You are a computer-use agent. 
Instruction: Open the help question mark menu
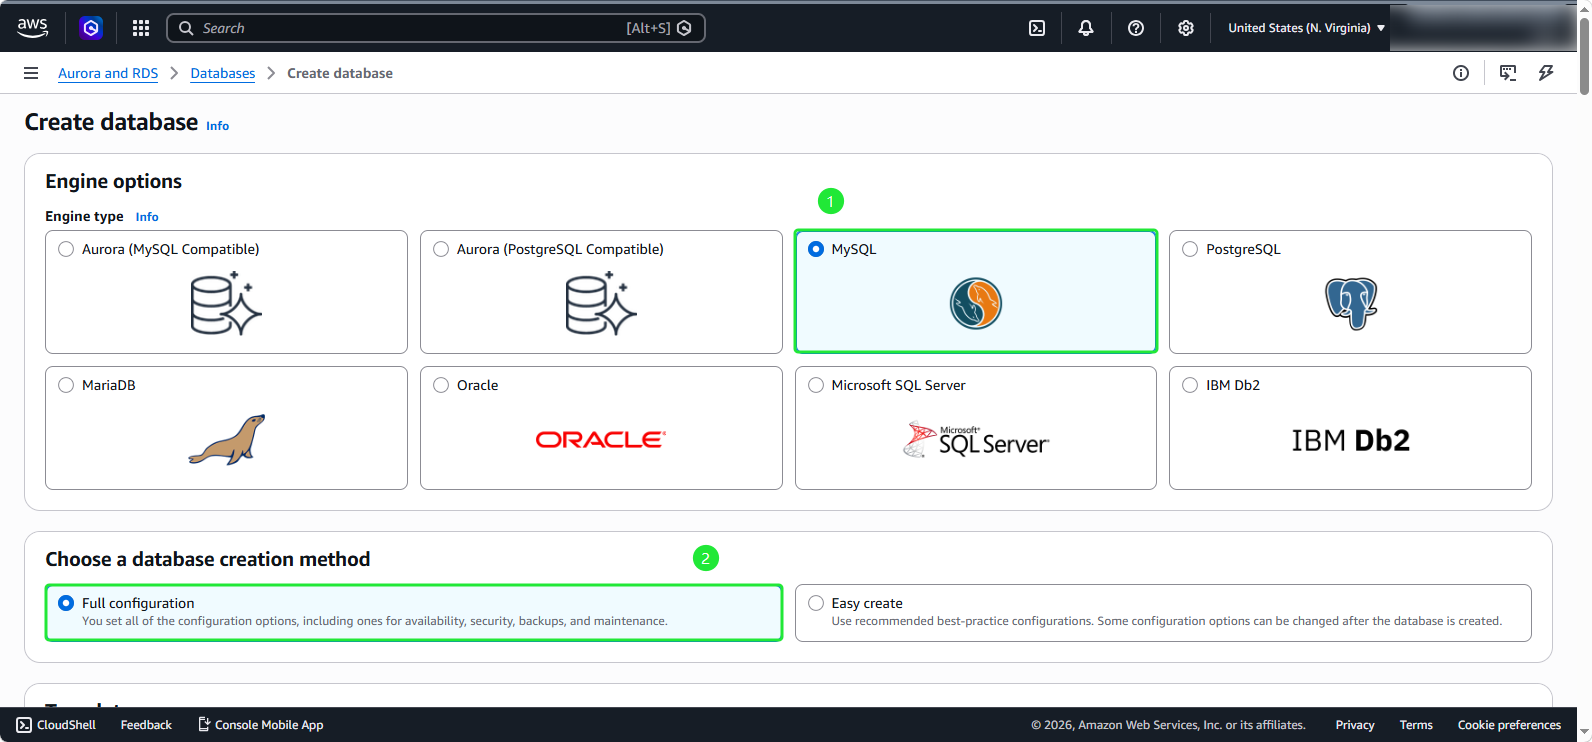(1136, 28)
